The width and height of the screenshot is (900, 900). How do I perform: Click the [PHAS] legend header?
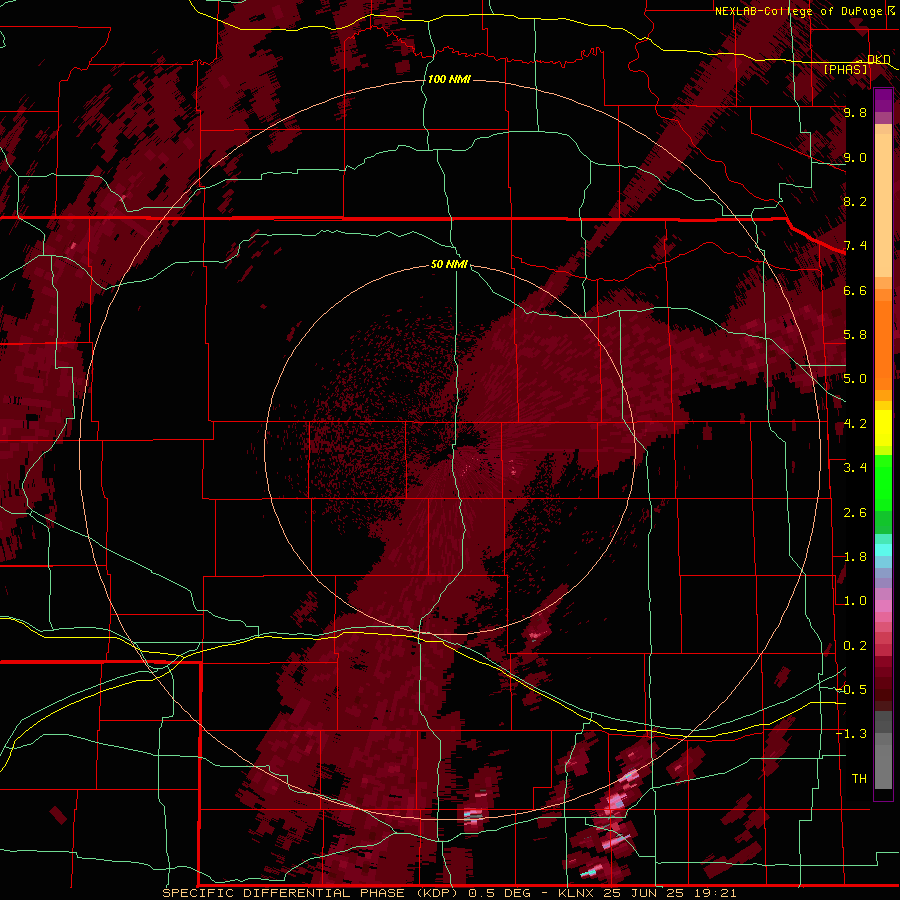(845, 69)
